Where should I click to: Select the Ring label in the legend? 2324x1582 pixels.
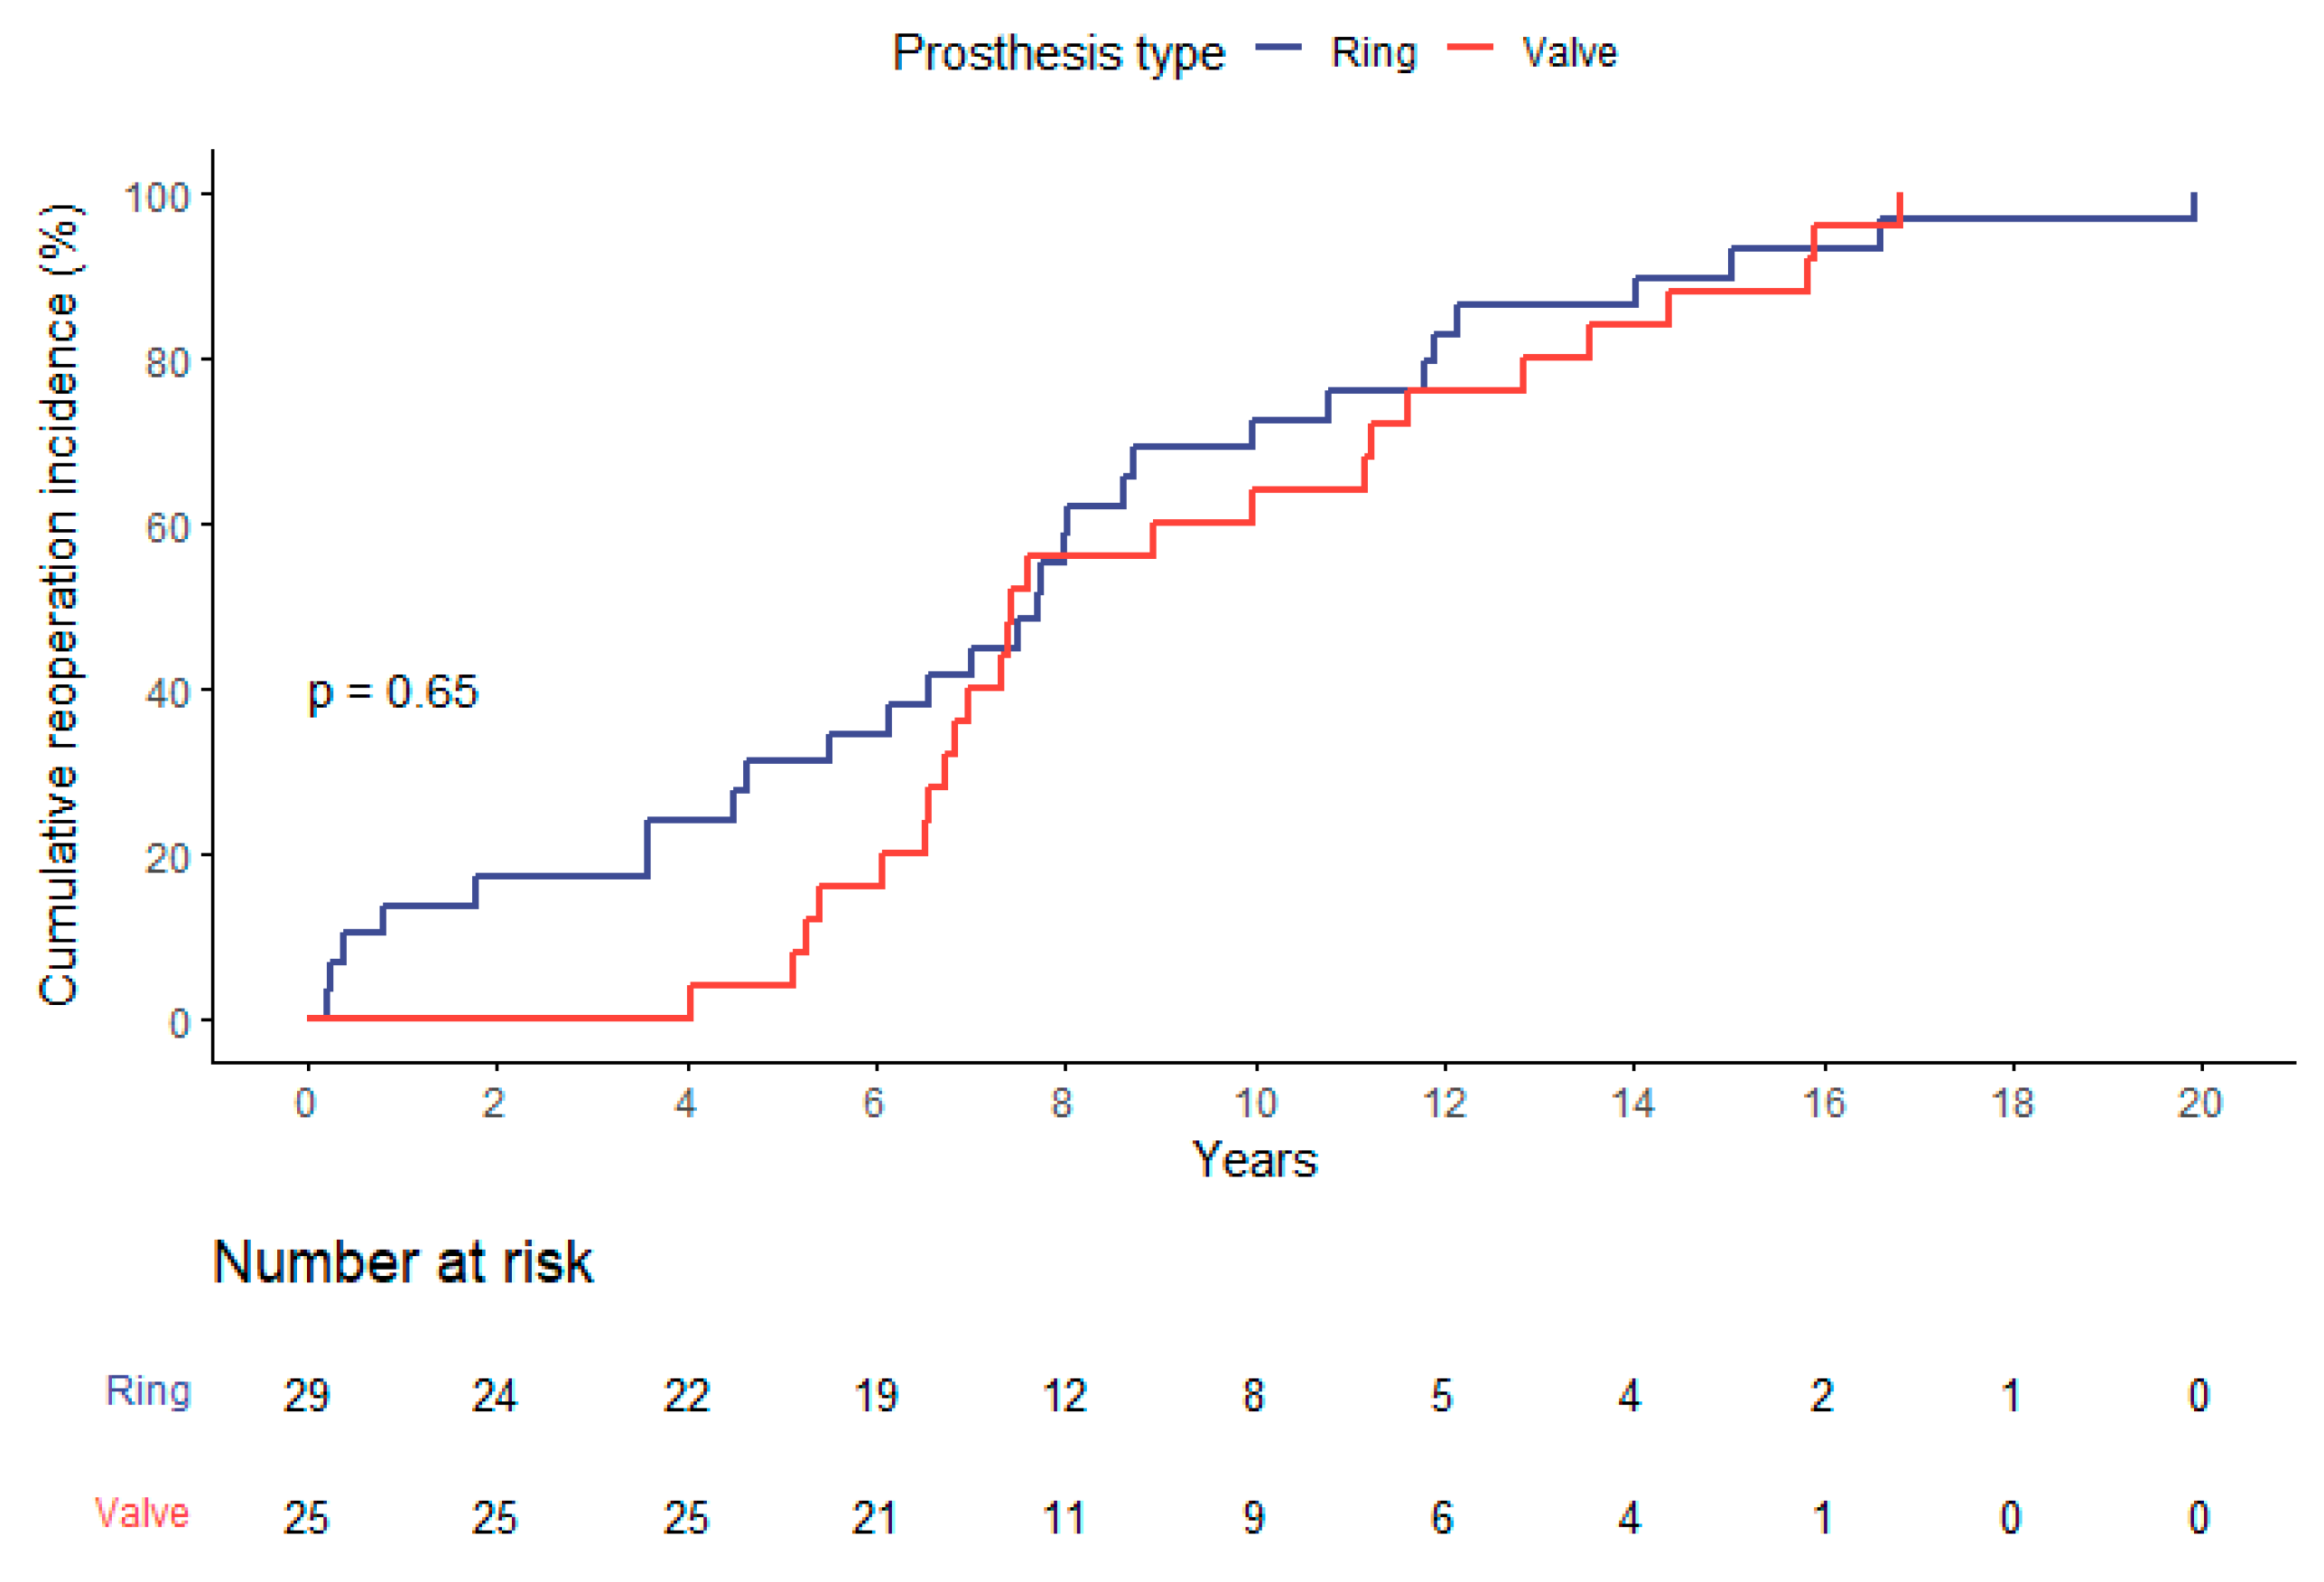(x=1373, y=53)
